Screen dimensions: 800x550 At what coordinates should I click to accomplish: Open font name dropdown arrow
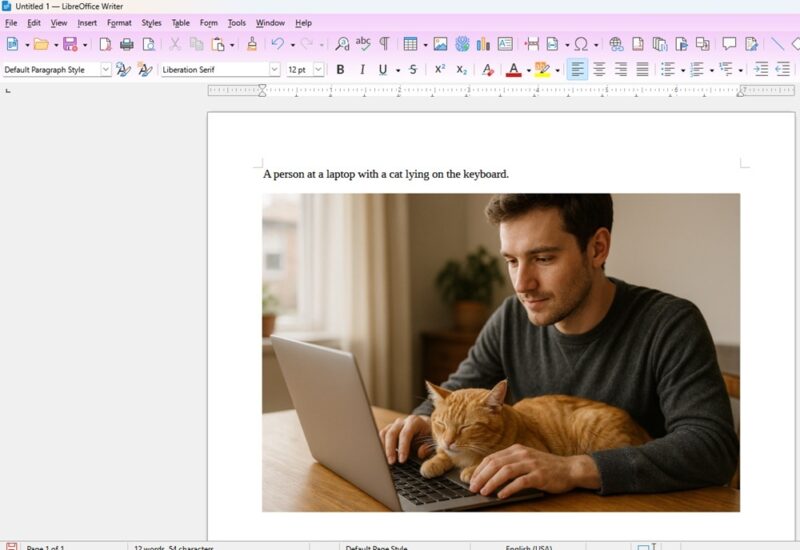(x=274, y=69)
